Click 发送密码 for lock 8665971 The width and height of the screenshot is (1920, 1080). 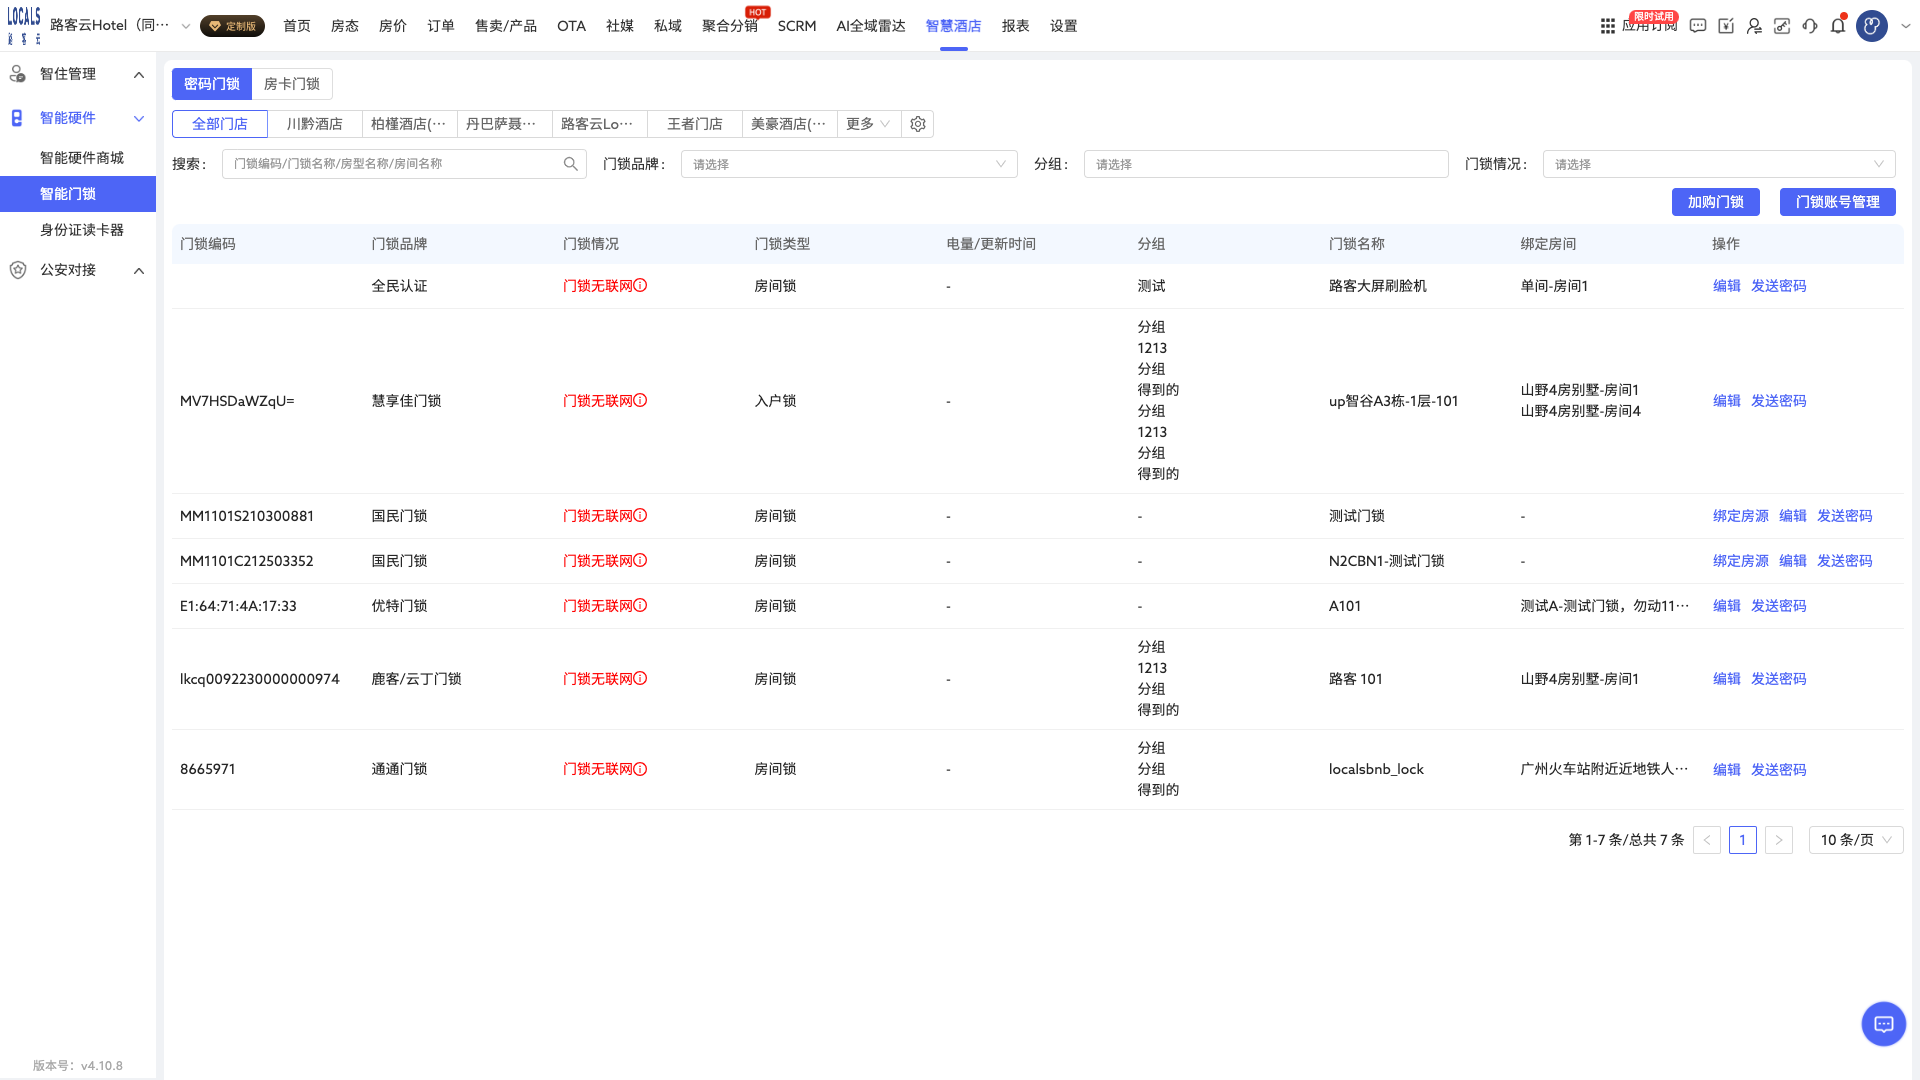click(x=1779, y=770)
